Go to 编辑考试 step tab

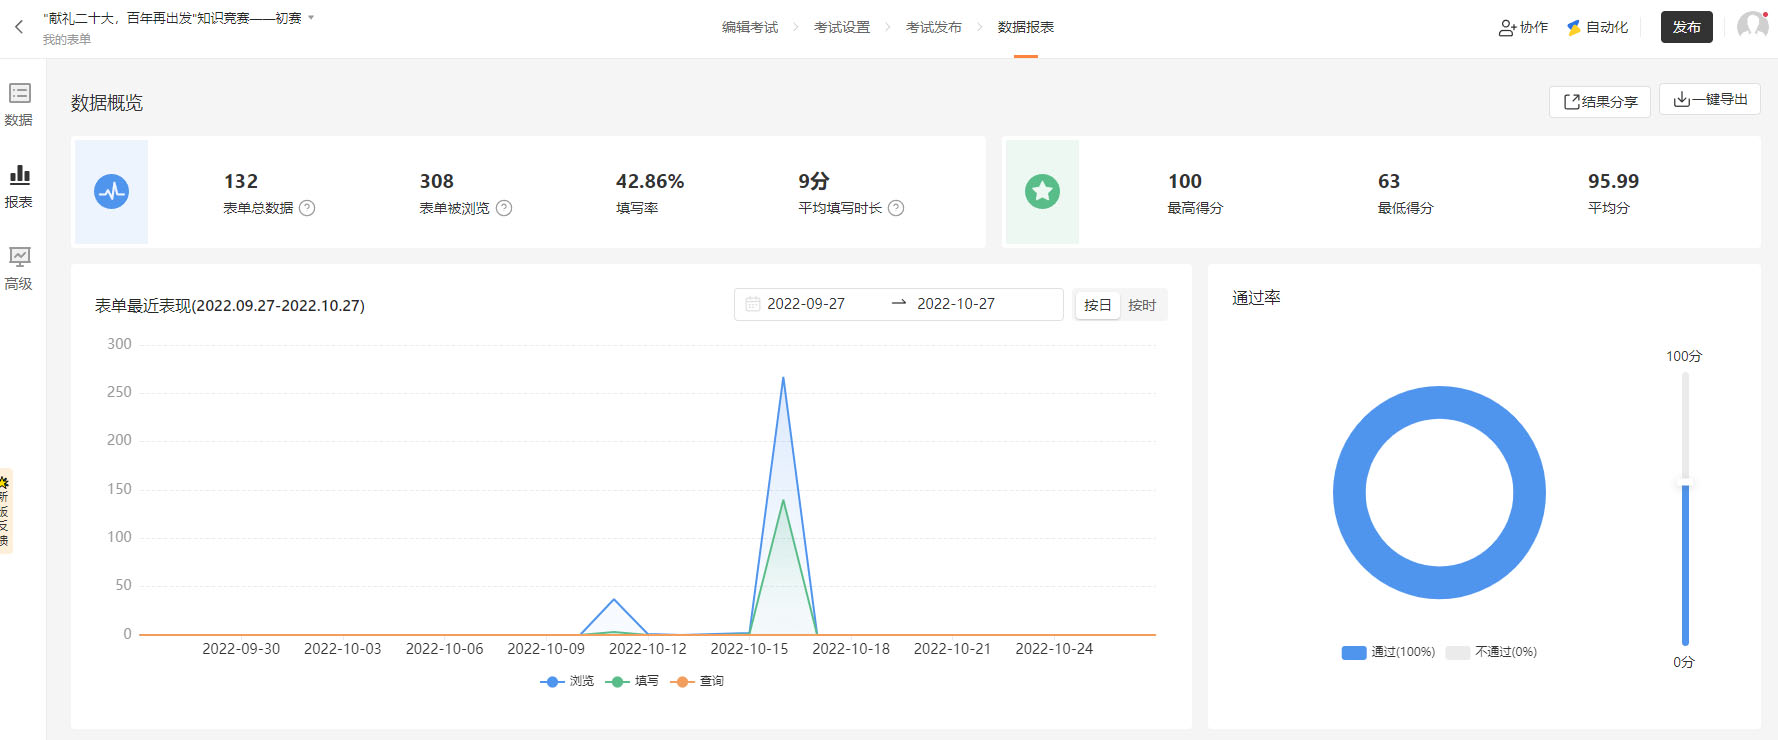click(749, 27)
